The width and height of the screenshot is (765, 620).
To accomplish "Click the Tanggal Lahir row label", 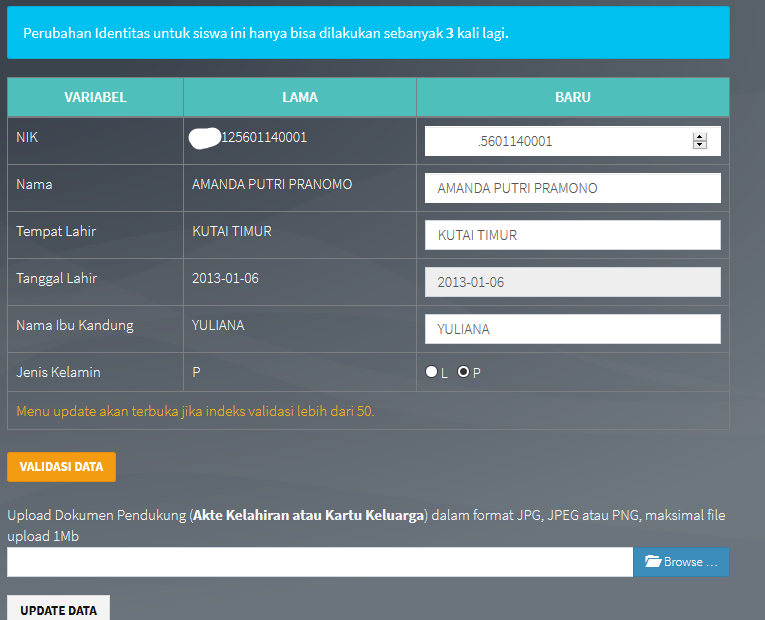I will click(x=57, y=279).
